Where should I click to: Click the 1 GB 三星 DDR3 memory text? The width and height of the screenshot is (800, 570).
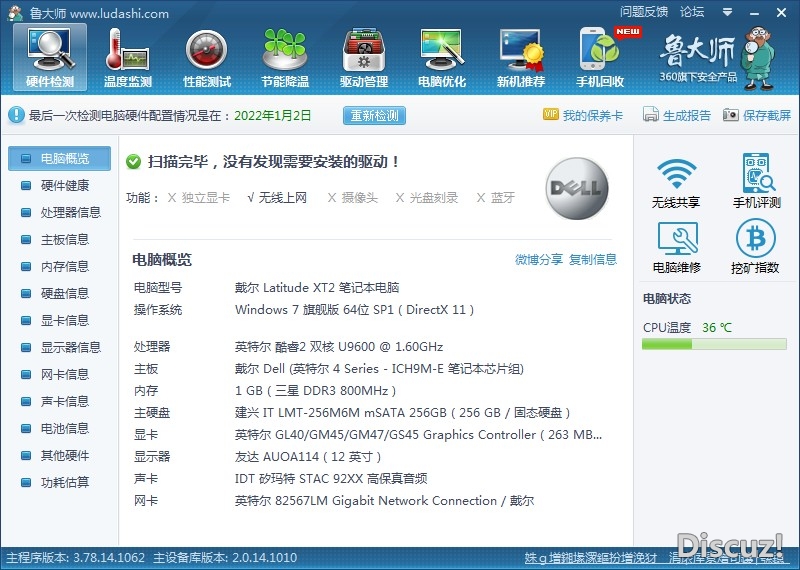click(315, 391)
